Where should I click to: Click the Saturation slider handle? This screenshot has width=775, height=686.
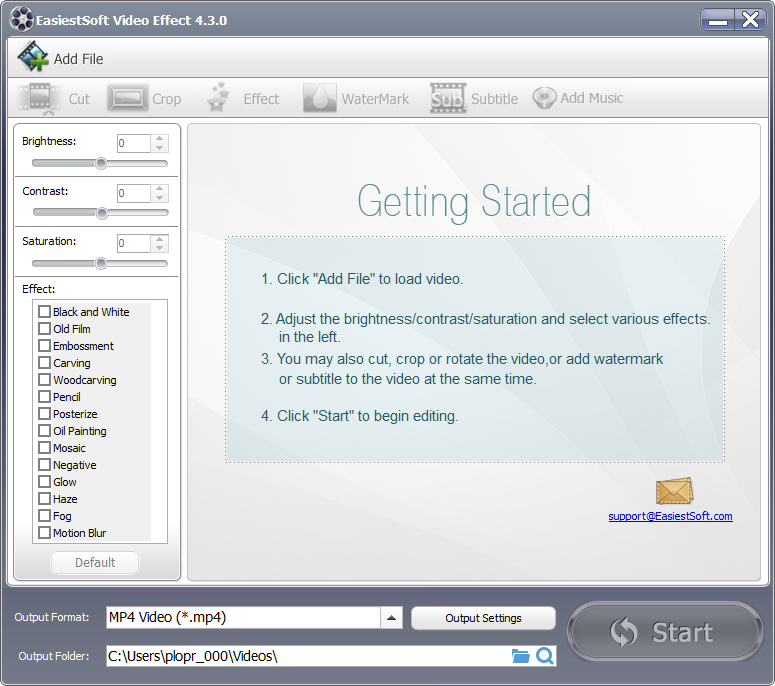tap(101, 263)
